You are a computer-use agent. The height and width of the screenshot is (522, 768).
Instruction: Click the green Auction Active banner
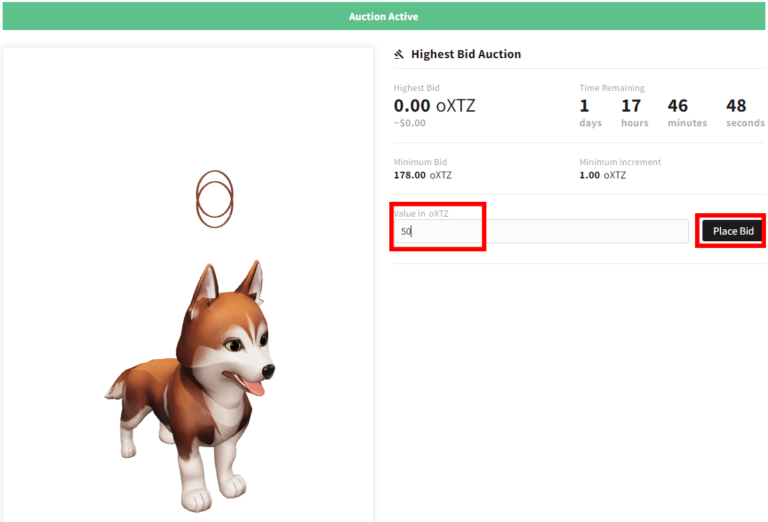tap(384, 17)
